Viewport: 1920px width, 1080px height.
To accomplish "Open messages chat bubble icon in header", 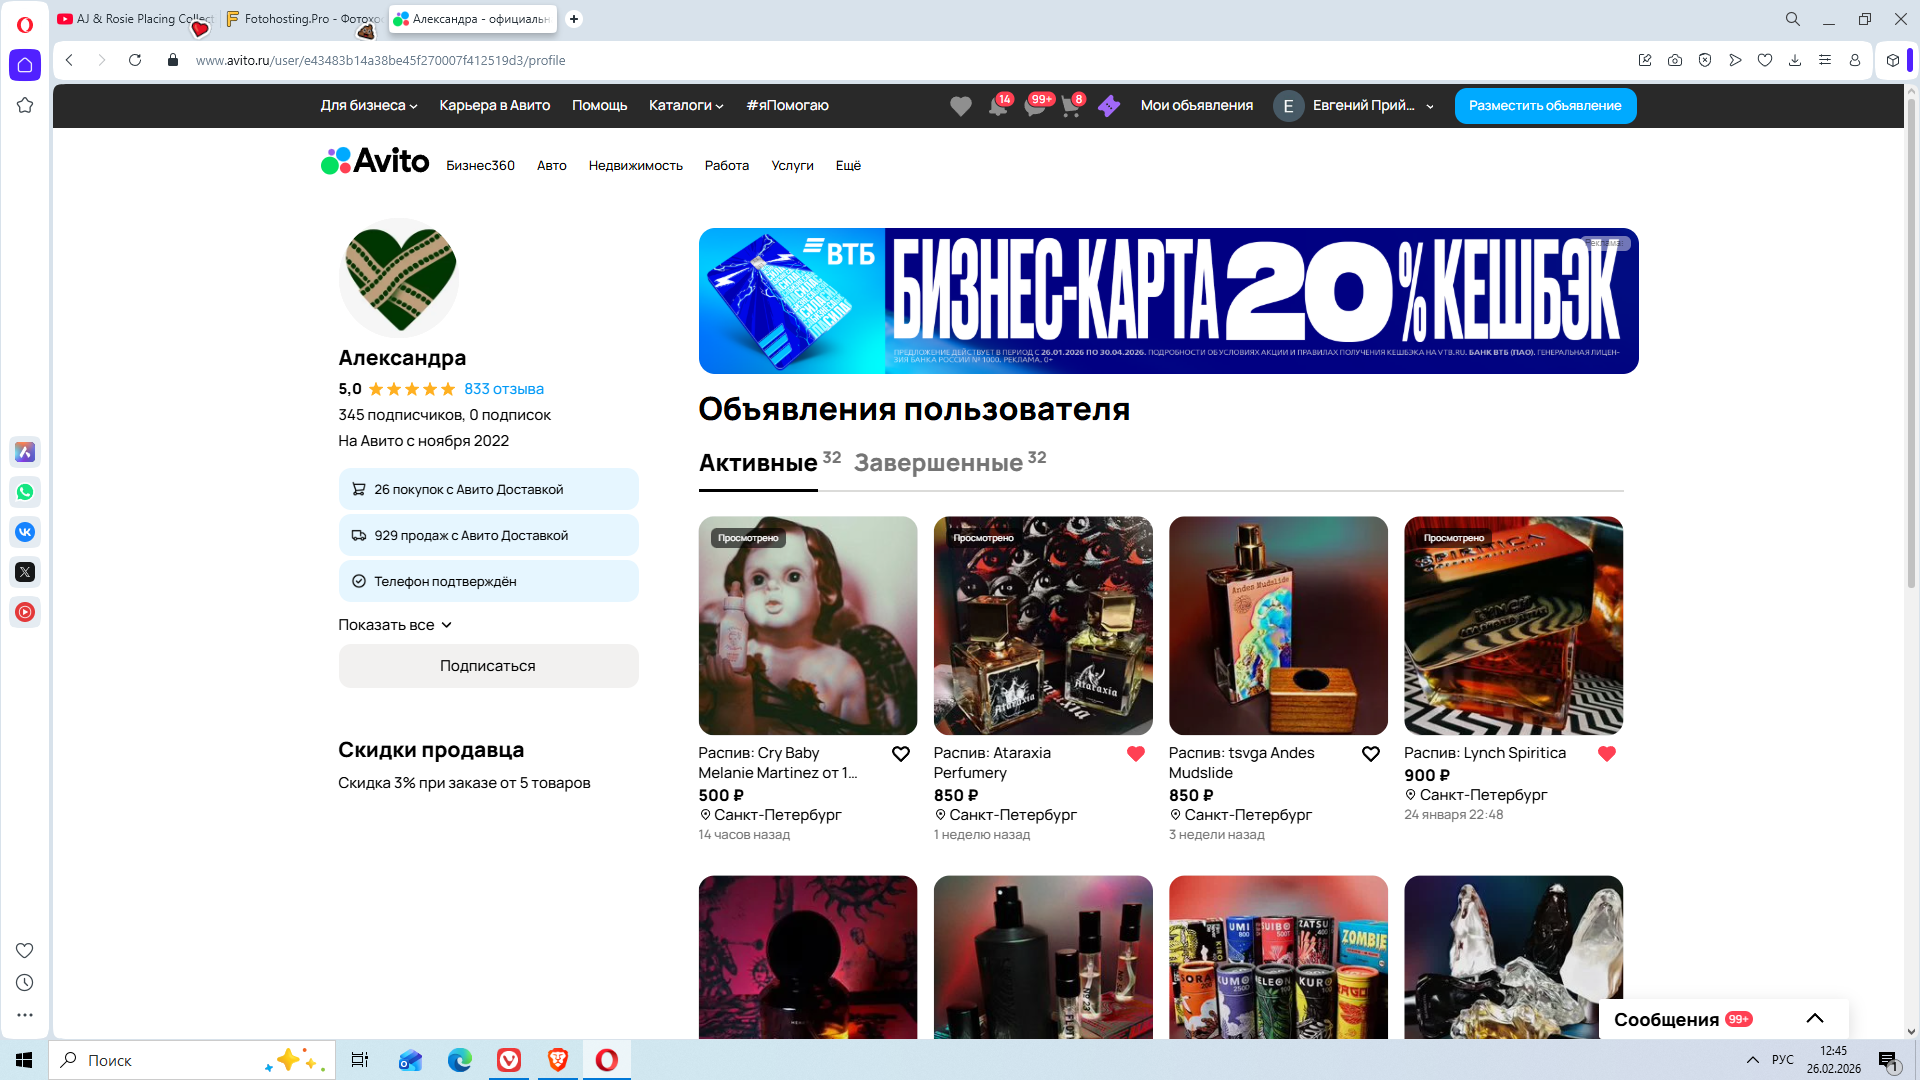I will tap(1034, 106).
